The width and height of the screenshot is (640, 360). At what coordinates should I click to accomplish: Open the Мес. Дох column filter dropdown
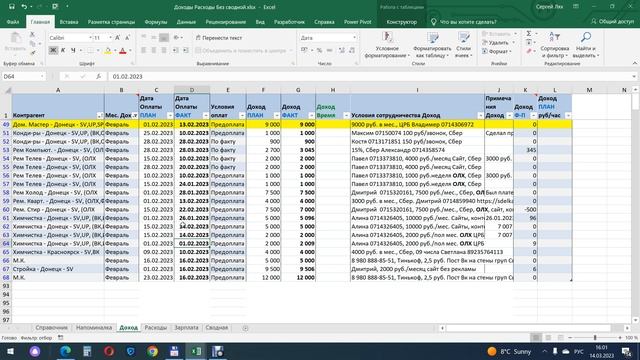[x=135, y=116]
